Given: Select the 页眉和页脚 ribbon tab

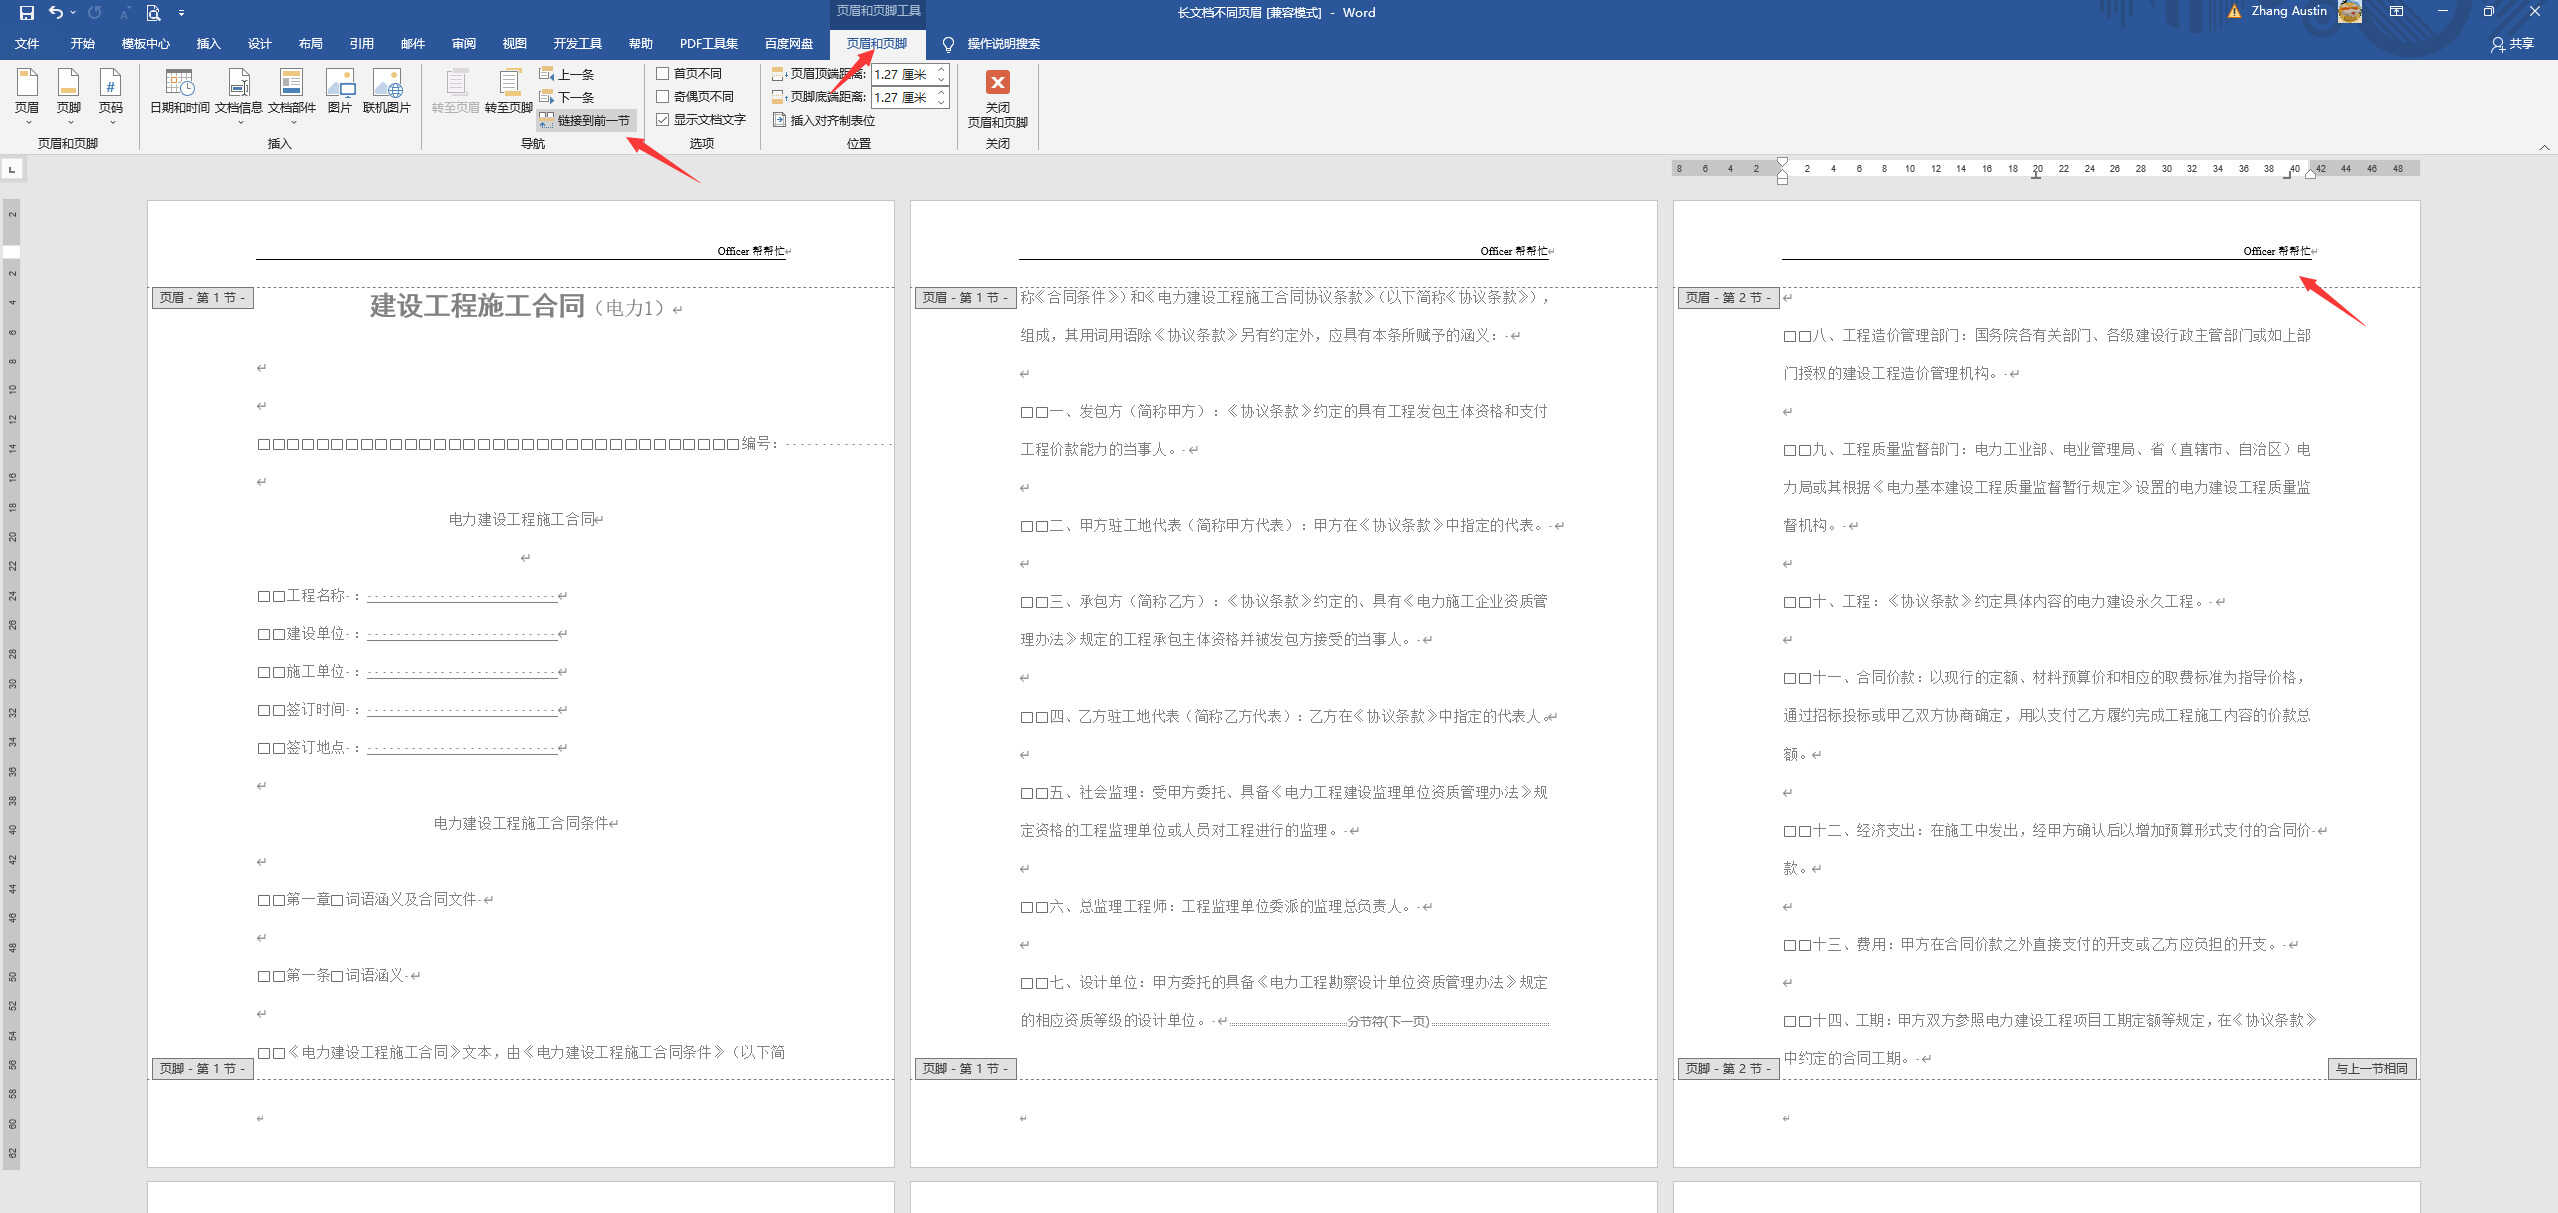Looking at the screenshot, I should click(877, 44).
